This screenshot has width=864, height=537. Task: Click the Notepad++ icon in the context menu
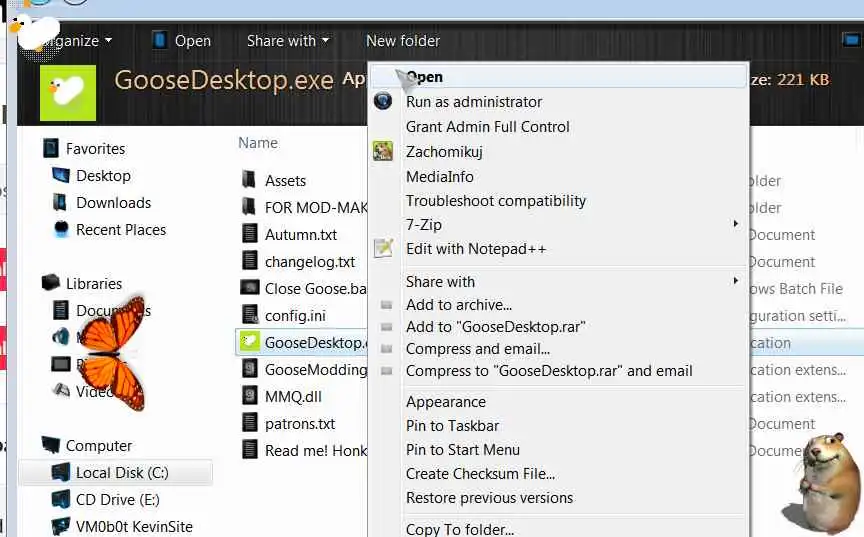[x=383, y=248]
